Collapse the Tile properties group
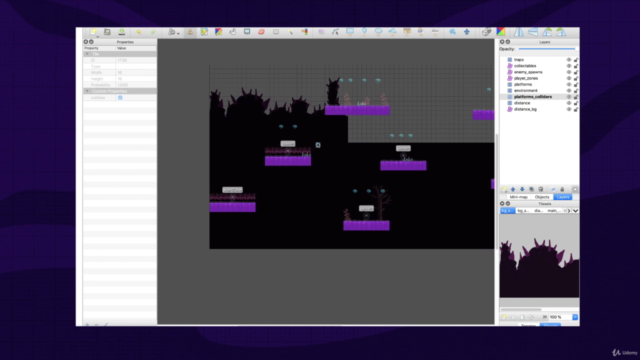The image size is (640, 360). (x=87, y=54)
